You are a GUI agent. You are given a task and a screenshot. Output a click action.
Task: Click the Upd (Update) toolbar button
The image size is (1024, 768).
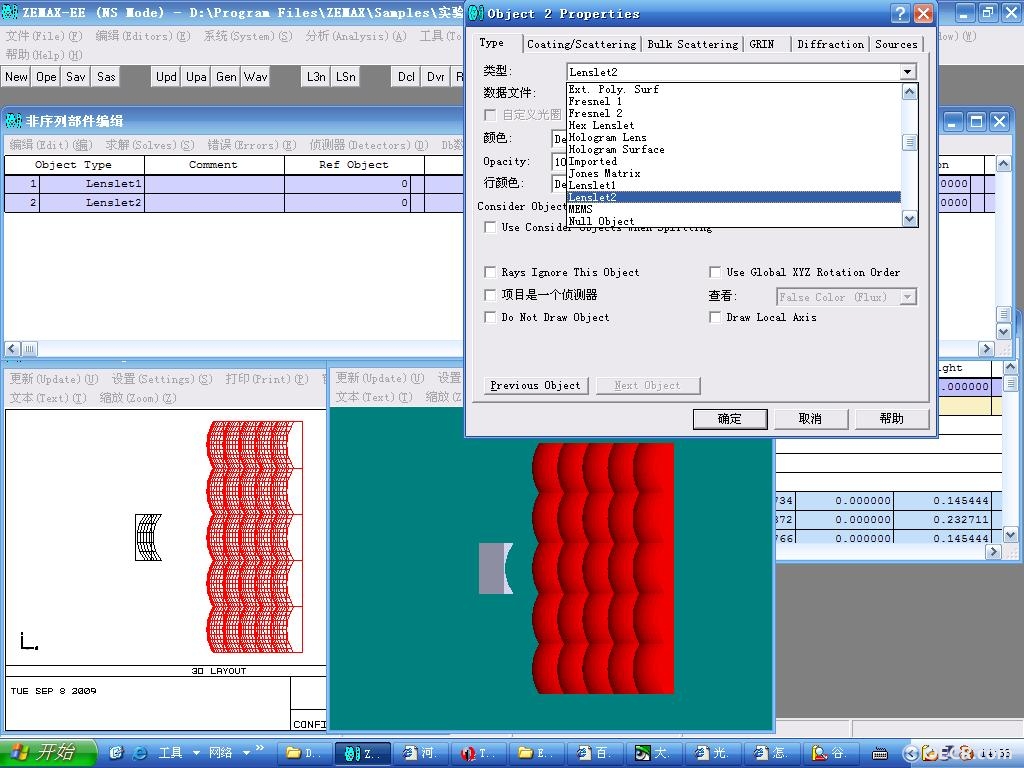pos(166,76)
